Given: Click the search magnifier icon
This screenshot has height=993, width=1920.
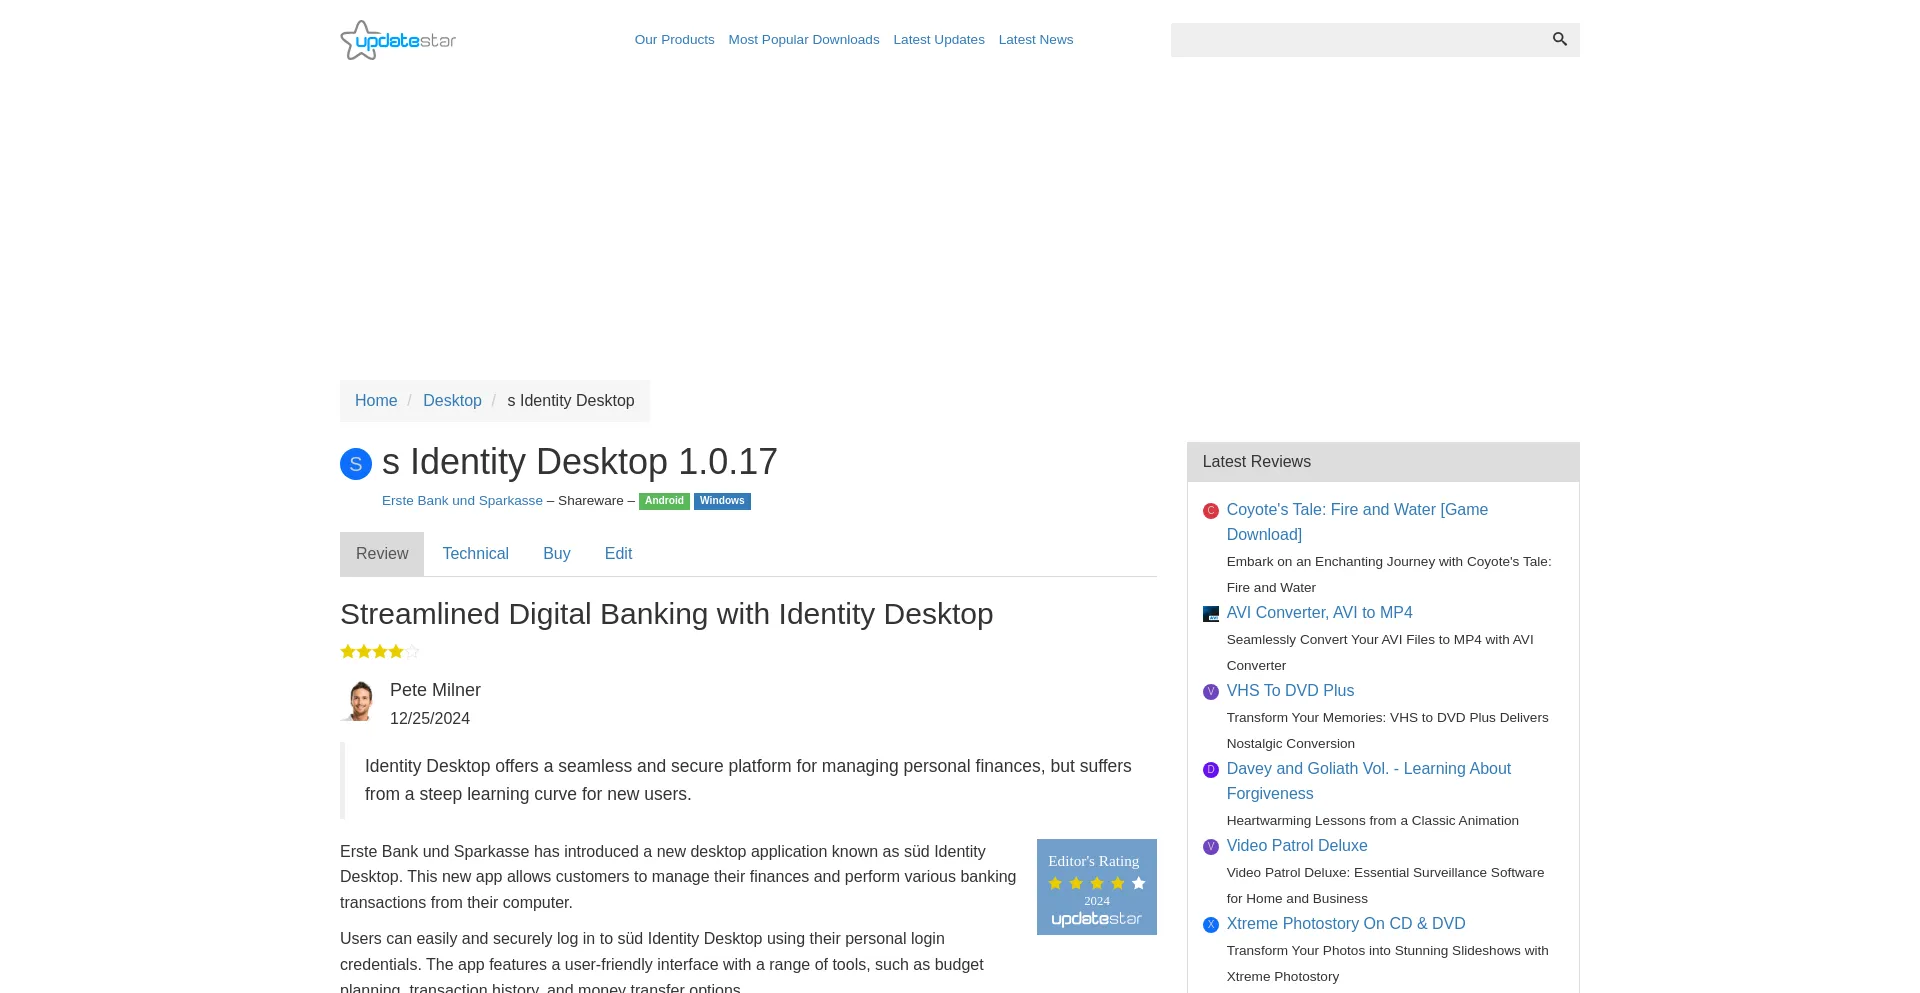Looking at the screenshot, I should (x=1559, y=39).
